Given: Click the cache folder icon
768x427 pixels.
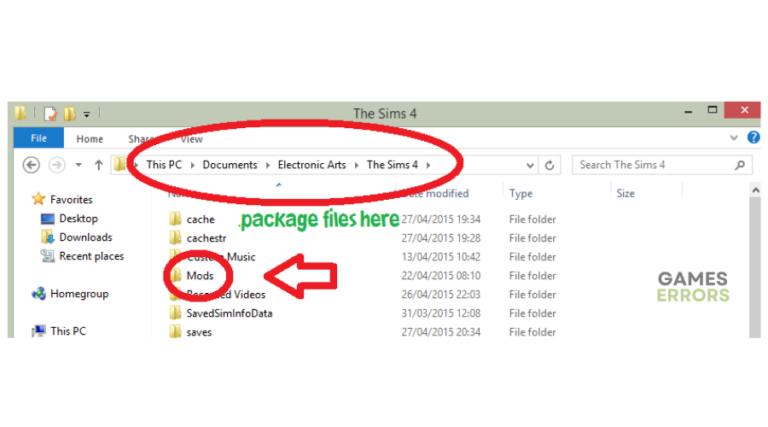Looking at the screenshot, I should click(175, 219).
